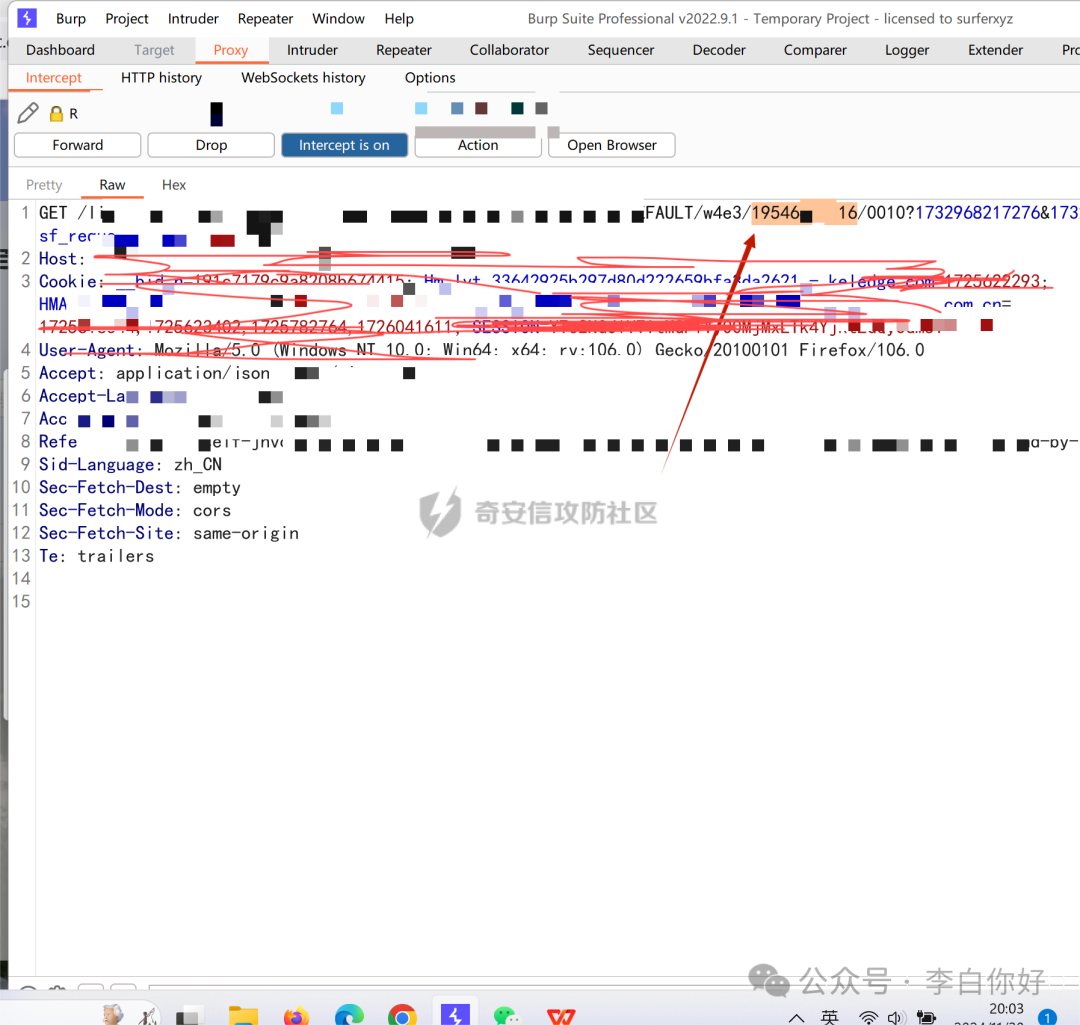The width and height of the screenshot is (1080, 1025).
Task: Switch to the Target tab
Action: point(154,50)
